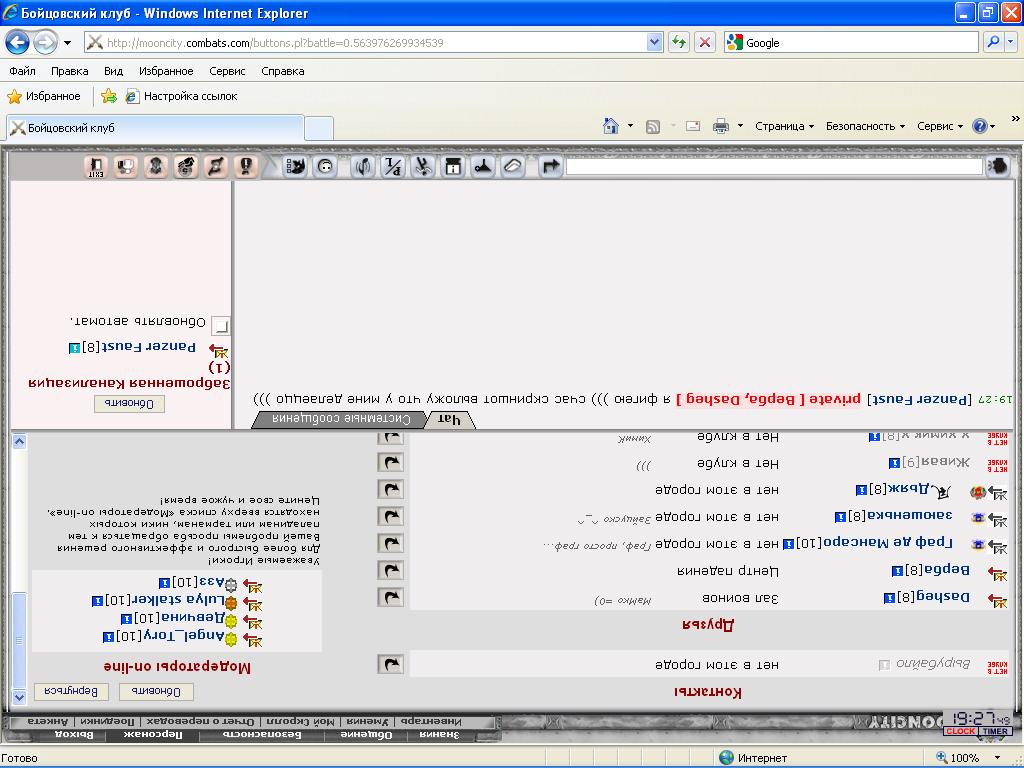Click the contacts list scrollbar thumb
Screen dimensions: 1024x768
20,639
